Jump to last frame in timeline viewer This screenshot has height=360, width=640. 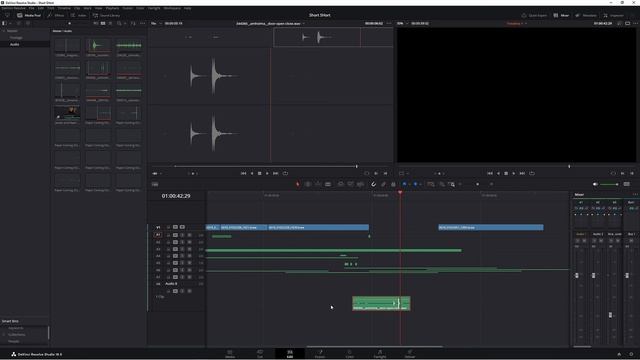click(522, 173)
